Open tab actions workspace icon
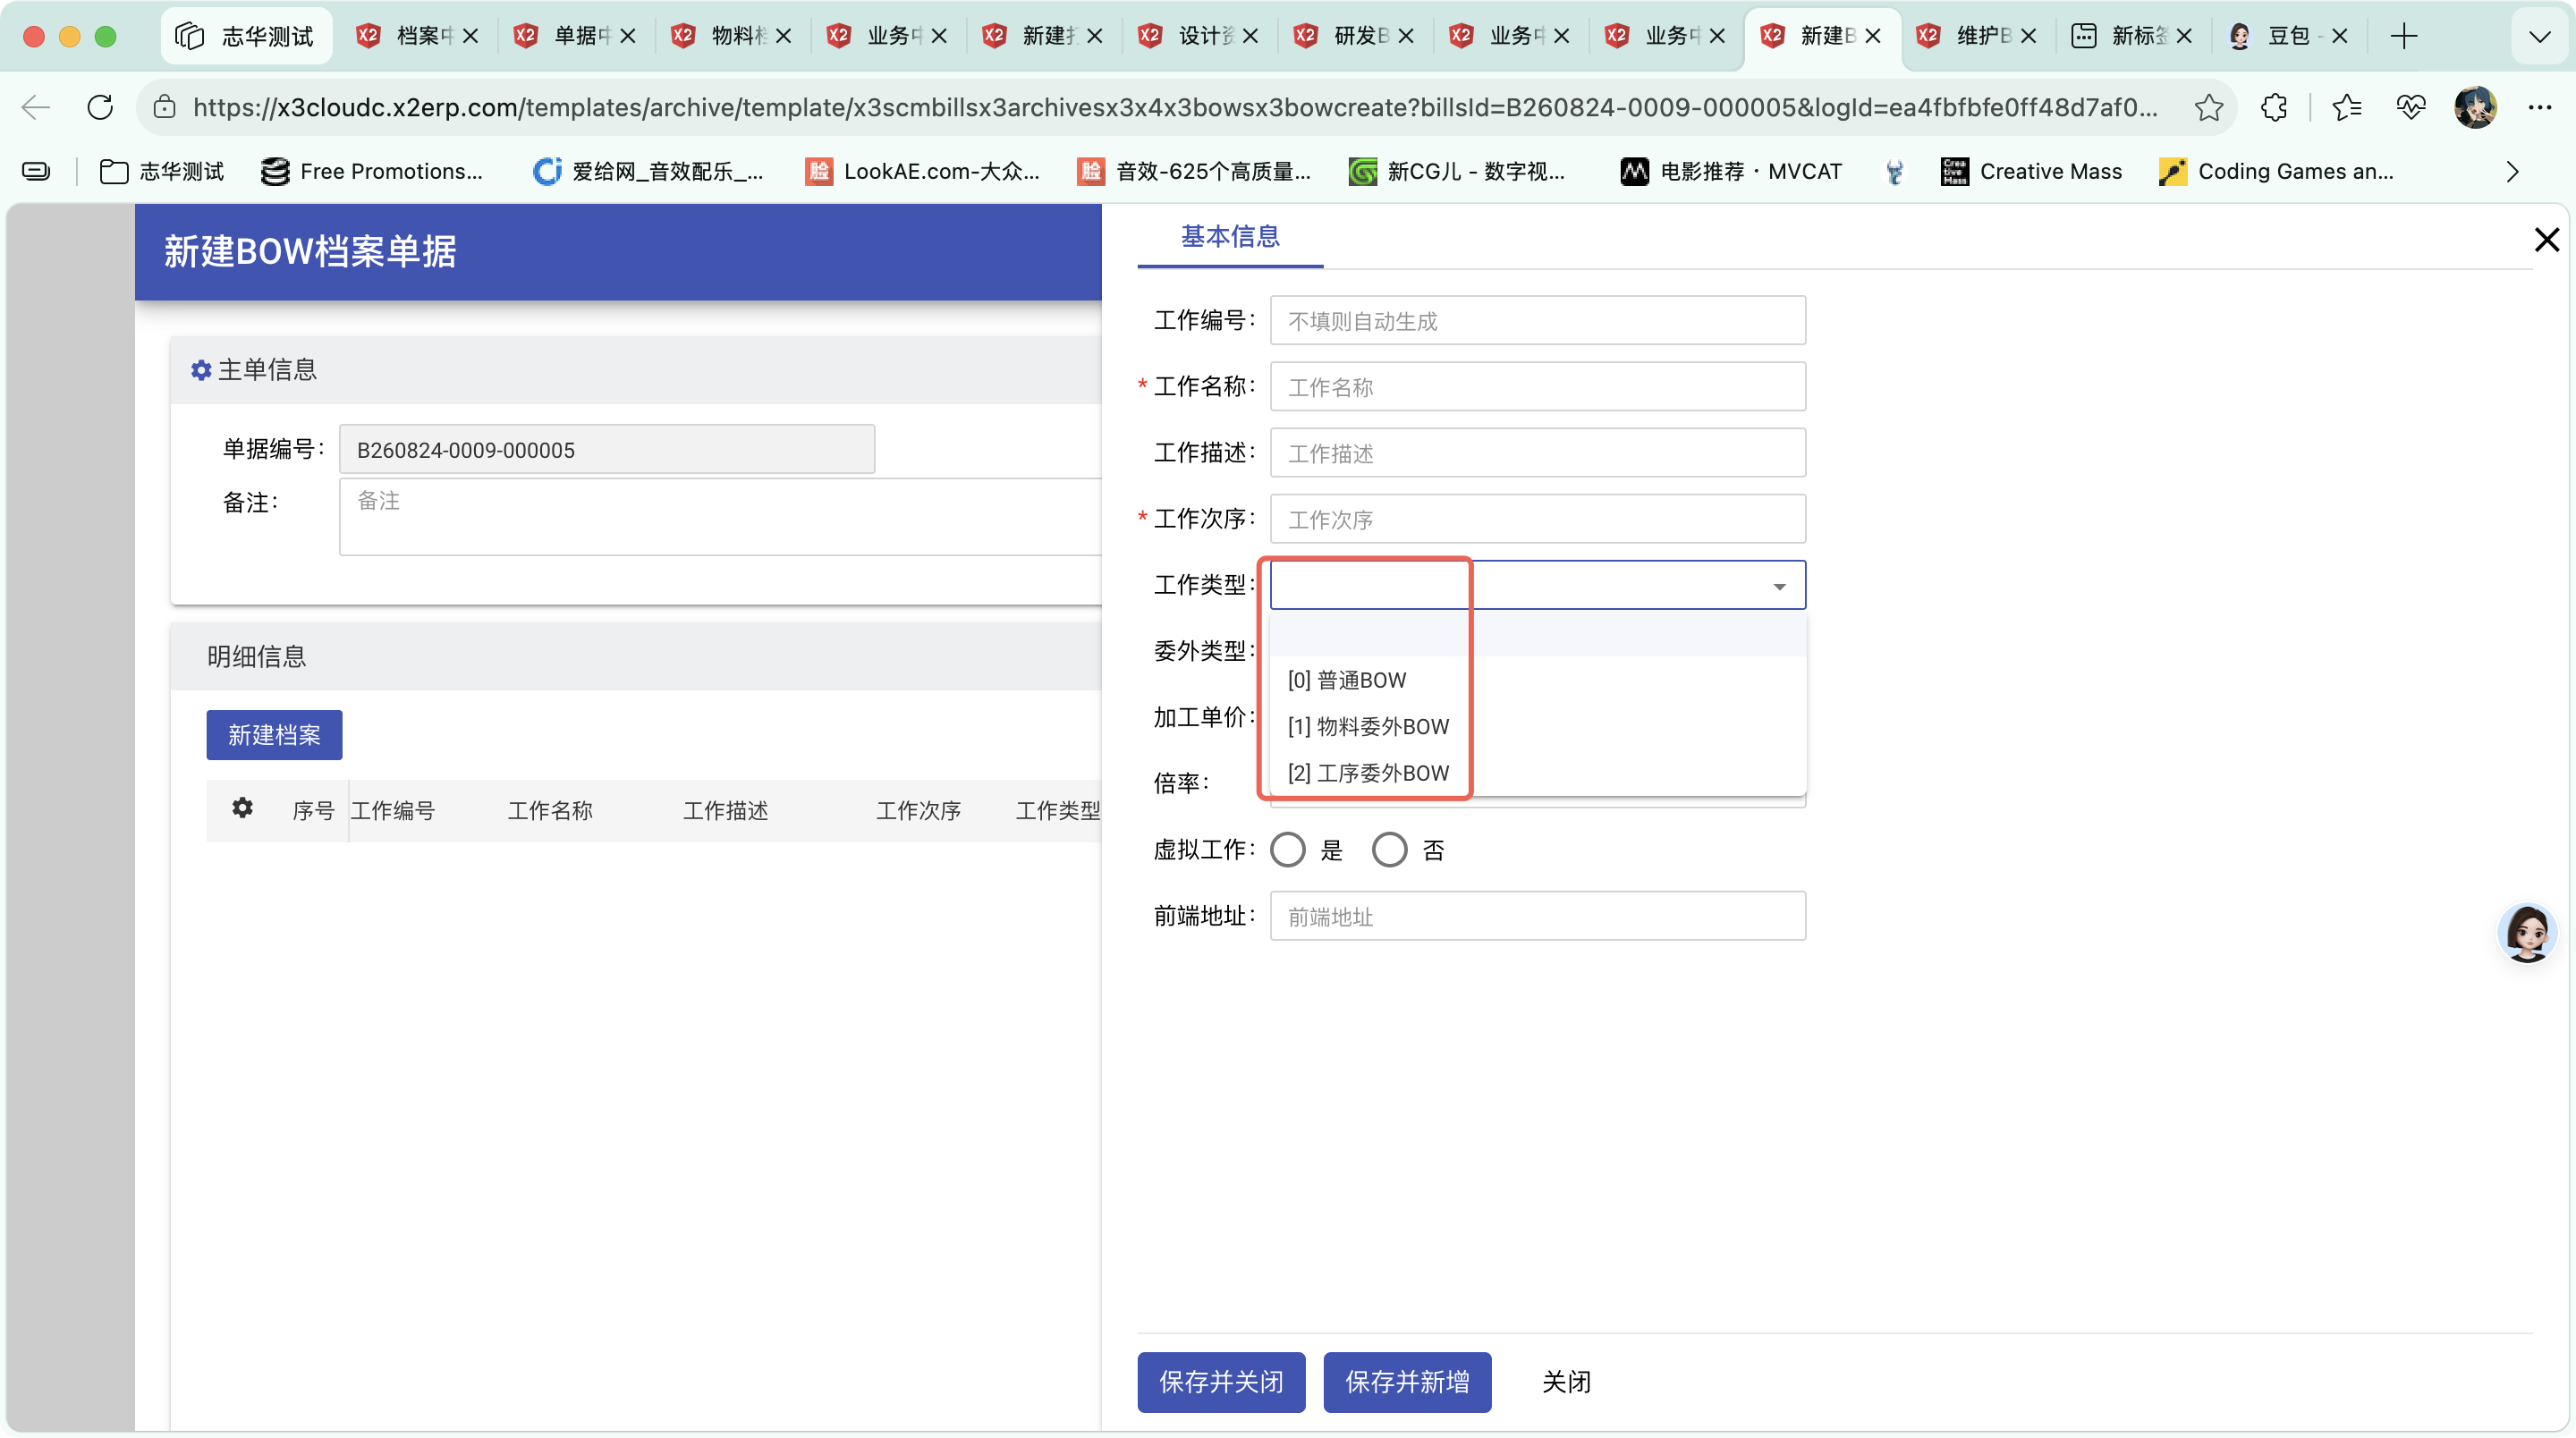The height and width of the screenshot is (1438, 2576). [36, 171]
